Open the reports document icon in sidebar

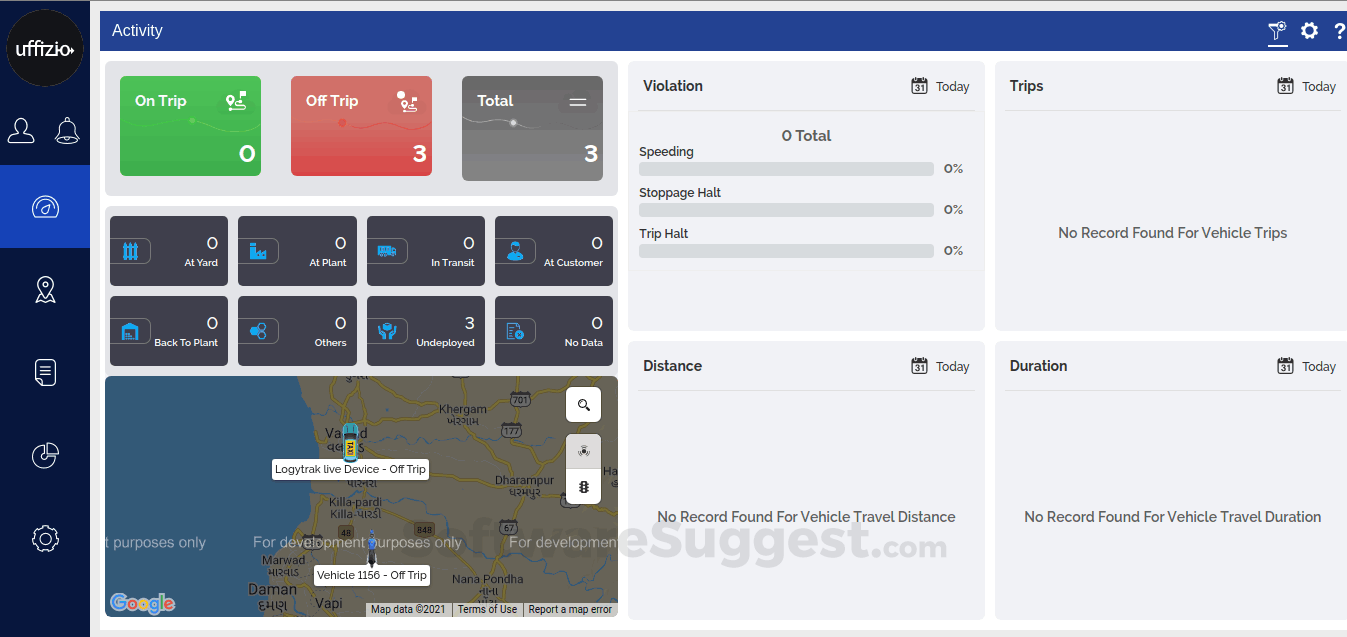click(45, 372)
